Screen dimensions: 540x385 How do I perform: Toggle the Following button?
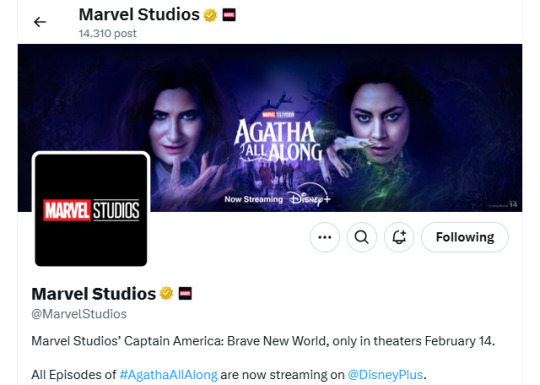pos(465,237)
